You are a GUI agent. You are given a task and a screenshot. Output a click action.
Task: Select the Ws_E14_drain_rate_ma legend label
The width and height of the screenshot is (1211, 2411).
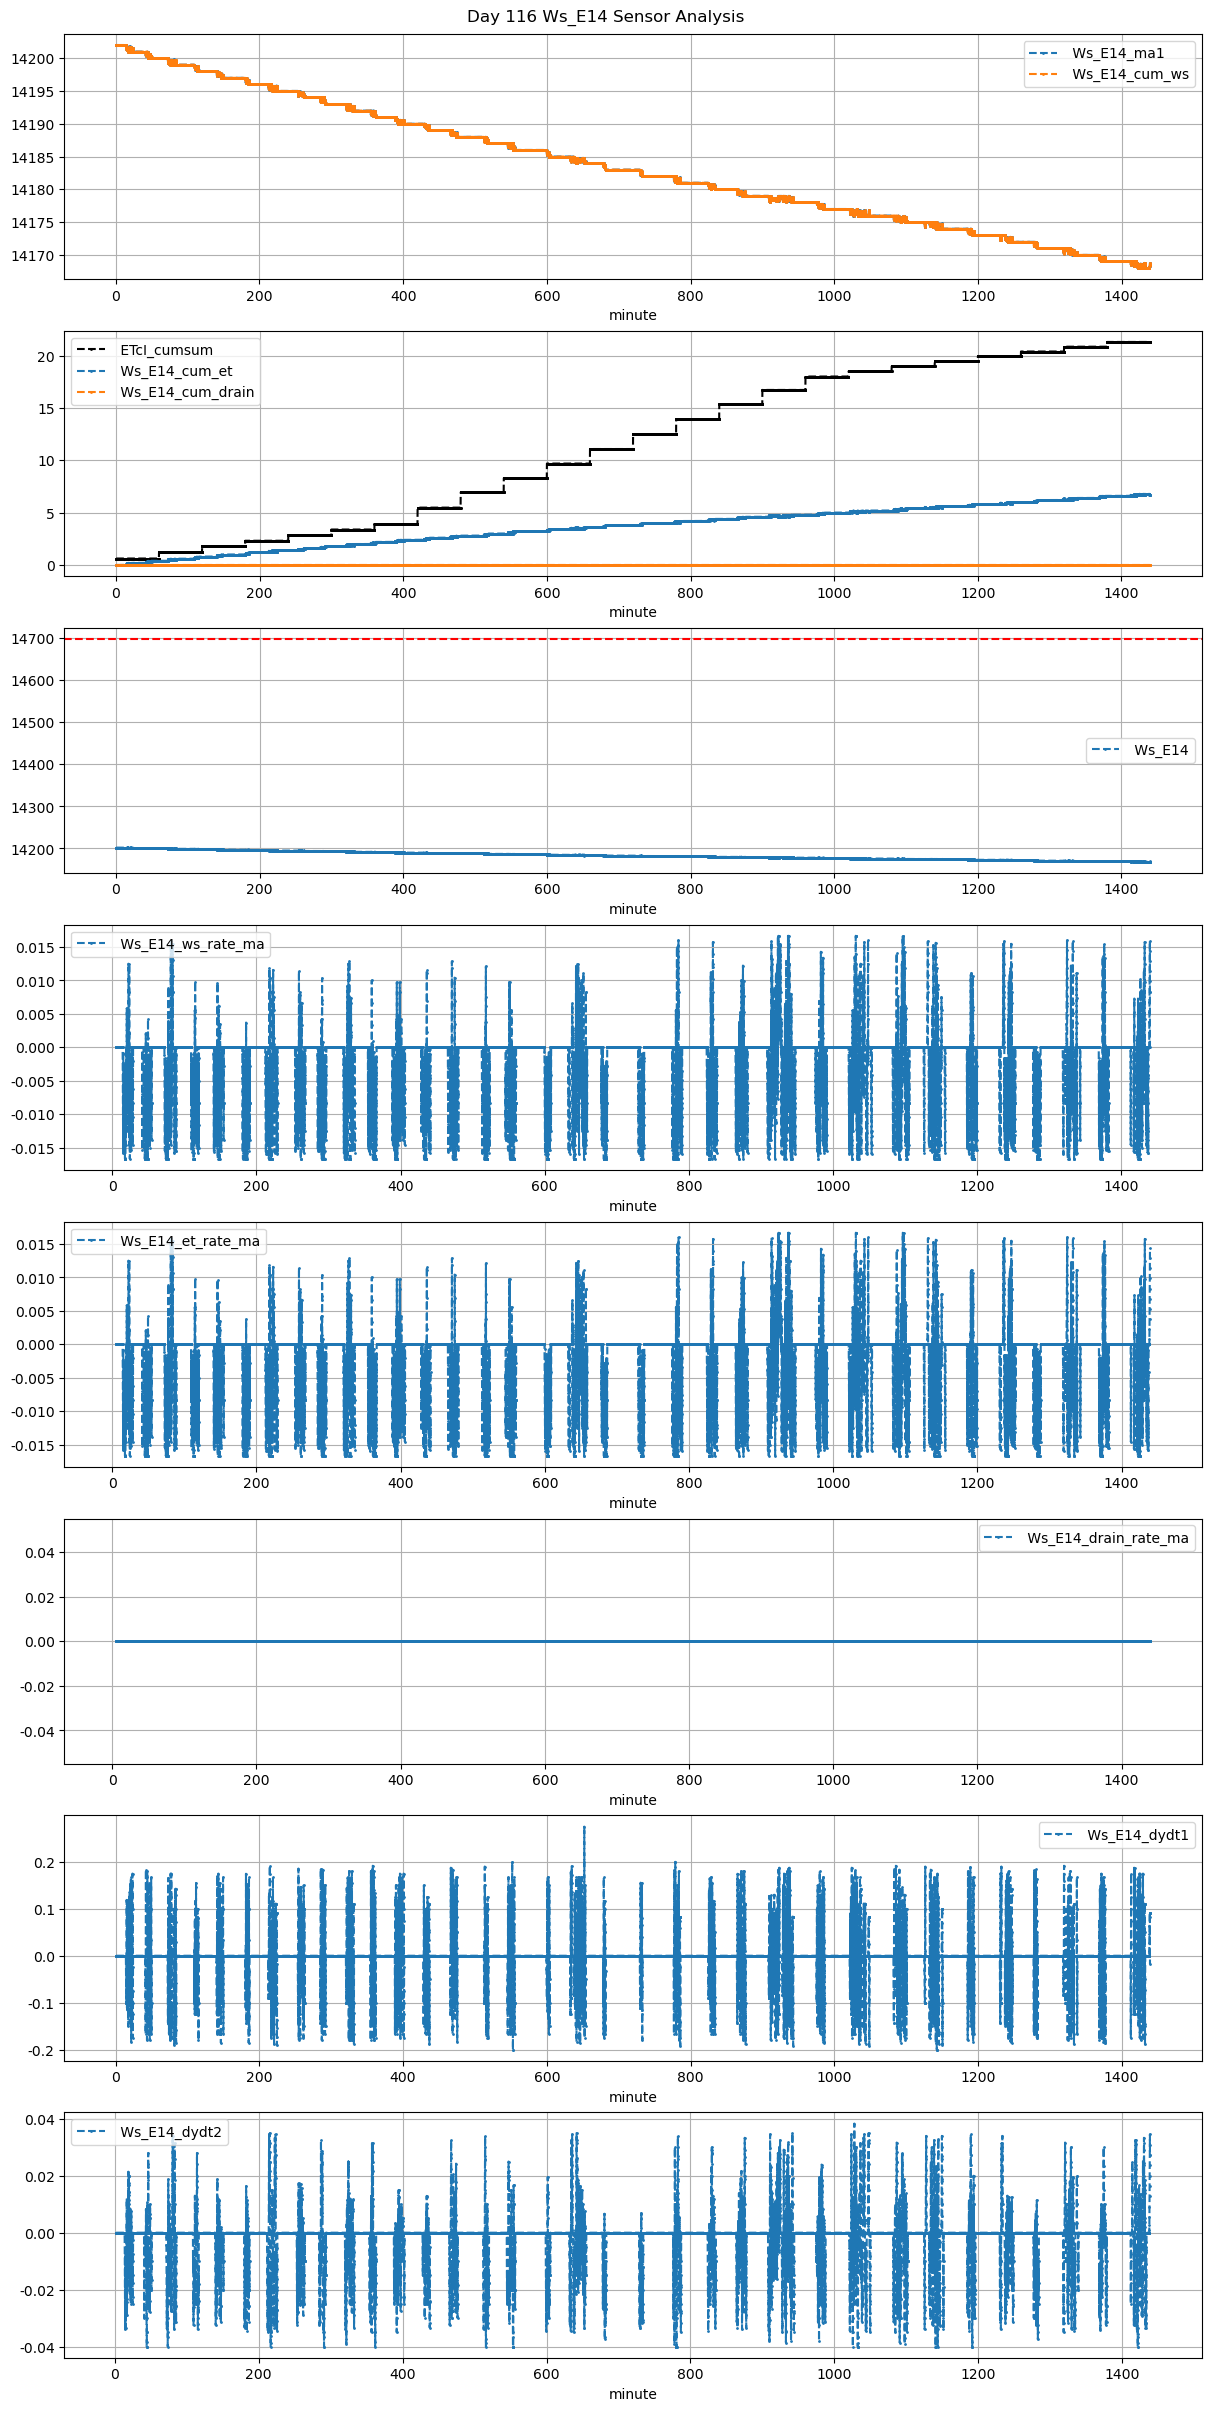pyautogui.click(x=1107, y=1538)
